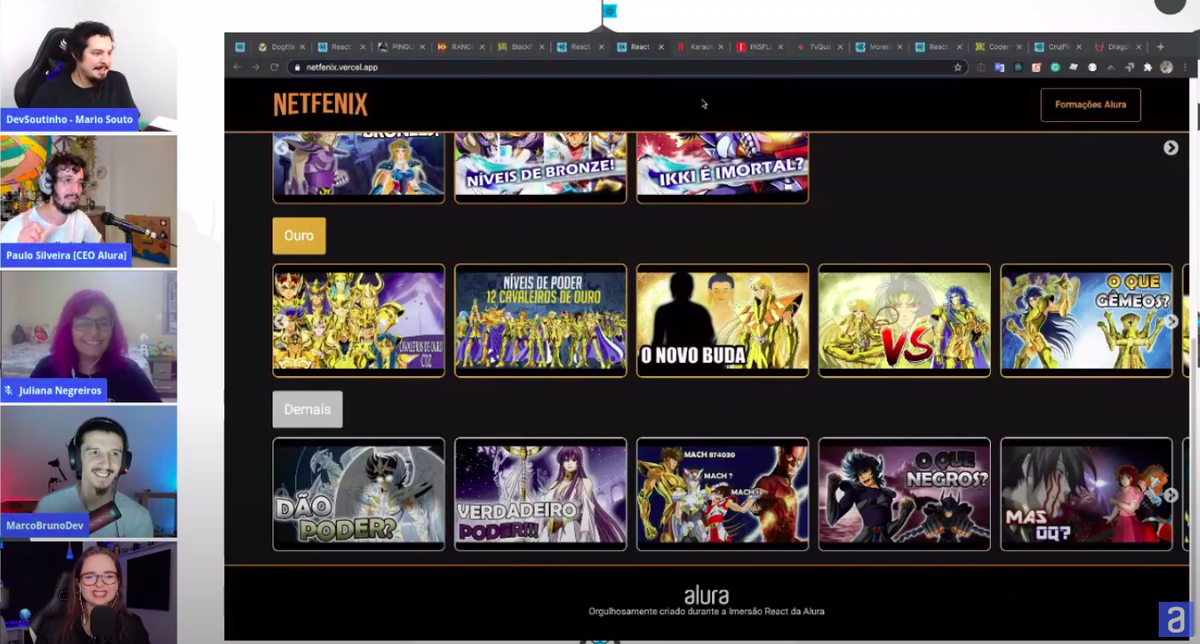Viewport: 1200px width, 644px height.
Task: Select the Demais category label
Action: coord(307,409)
